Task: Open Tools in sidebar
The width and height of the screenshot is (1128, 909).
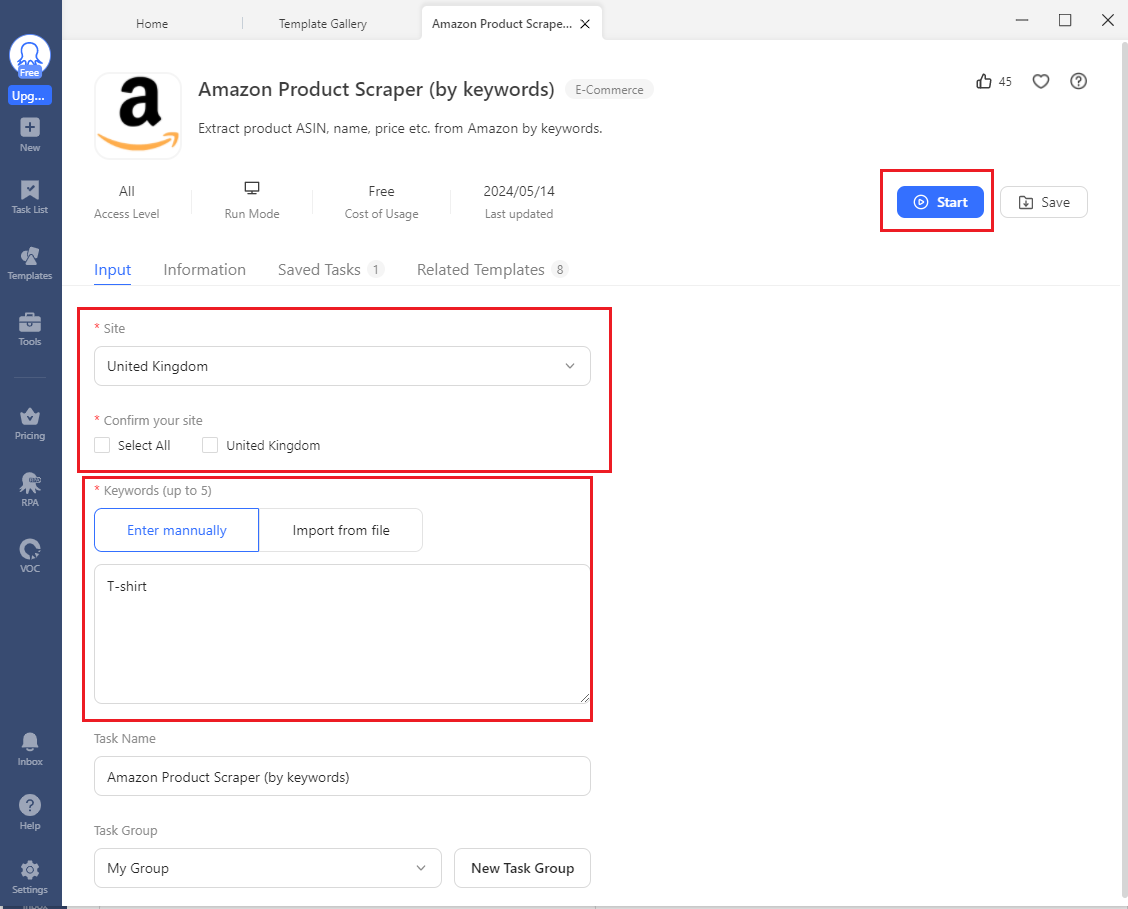Action: tap(29, 329)
